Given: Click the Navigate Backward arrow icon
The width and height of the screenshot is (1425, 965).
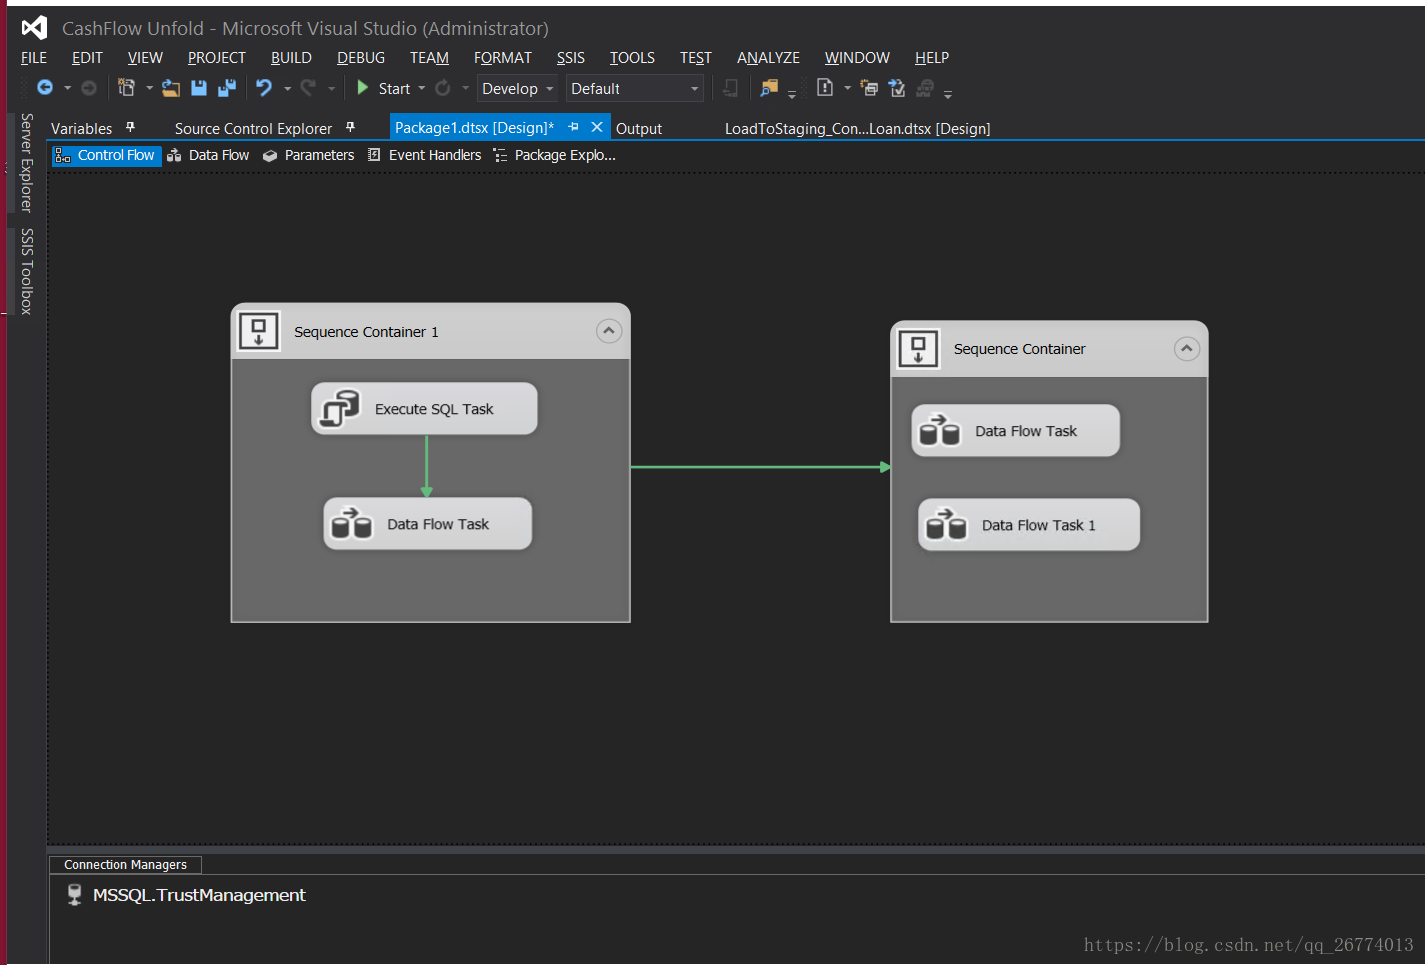Looking at the screenshot, I should [45, 88].
